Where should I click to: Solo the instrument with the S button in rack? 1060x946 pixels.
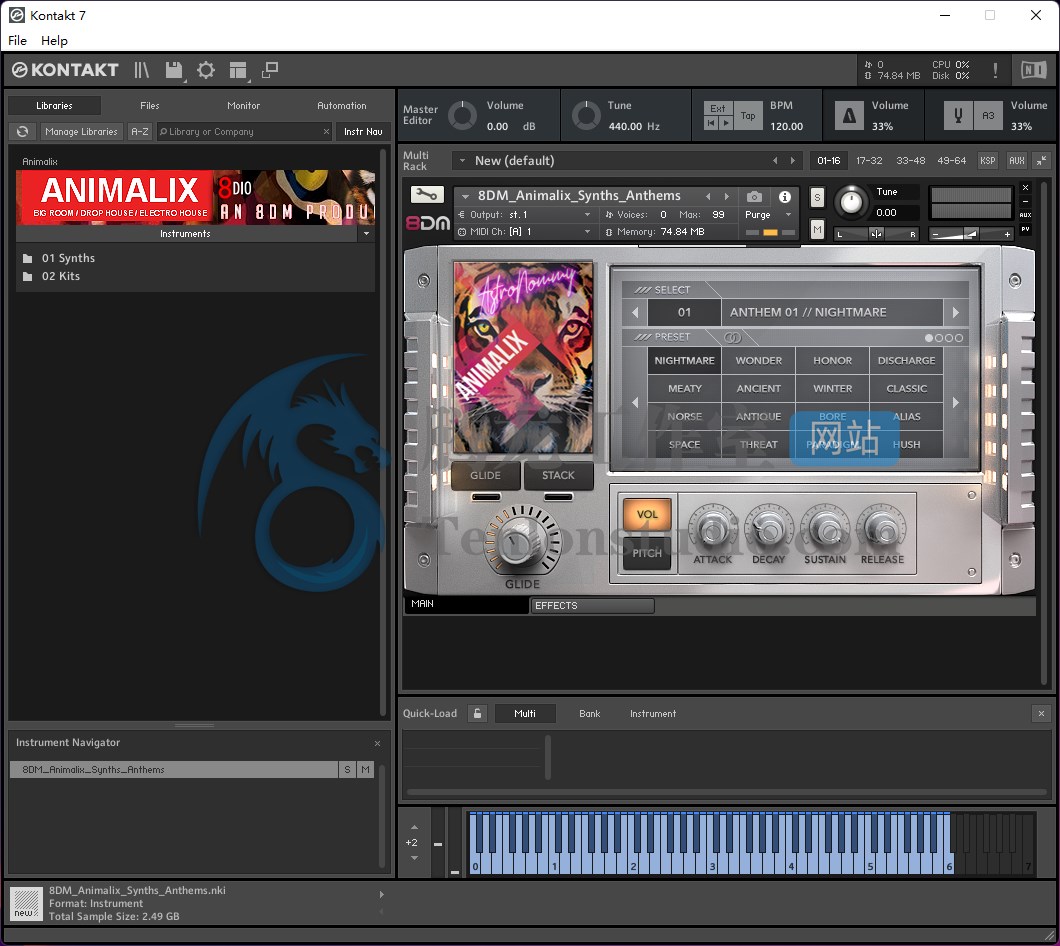point(817,197)
